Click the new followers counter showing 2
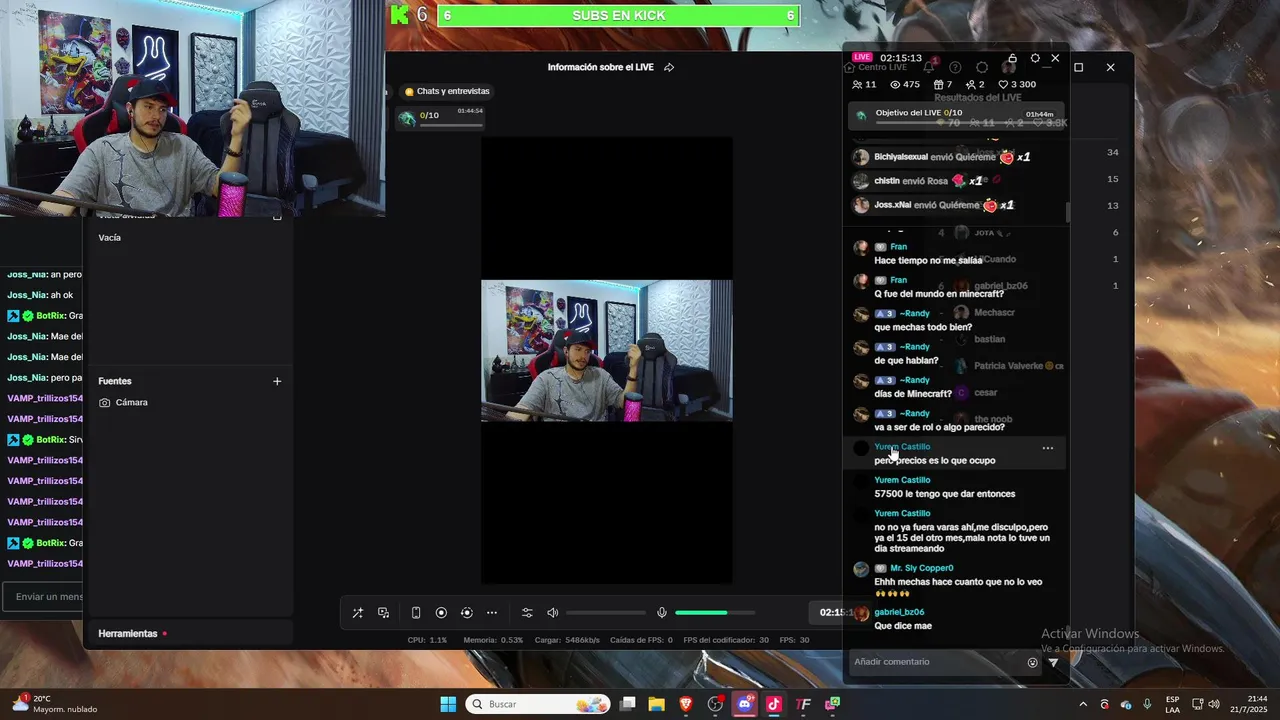1280x720 pixels. click(975, 84)
